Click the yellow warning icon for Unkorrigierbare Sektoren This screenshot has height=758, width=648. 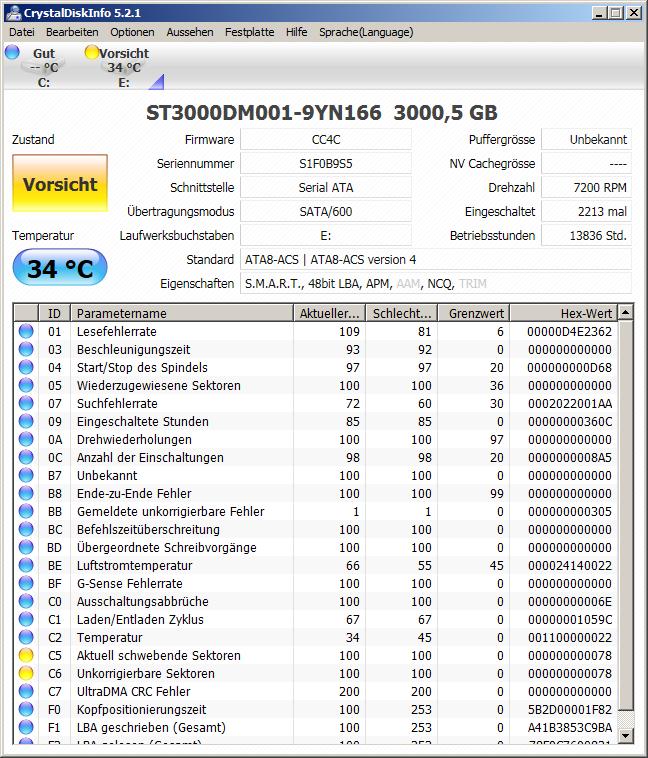tap(26, 673)
